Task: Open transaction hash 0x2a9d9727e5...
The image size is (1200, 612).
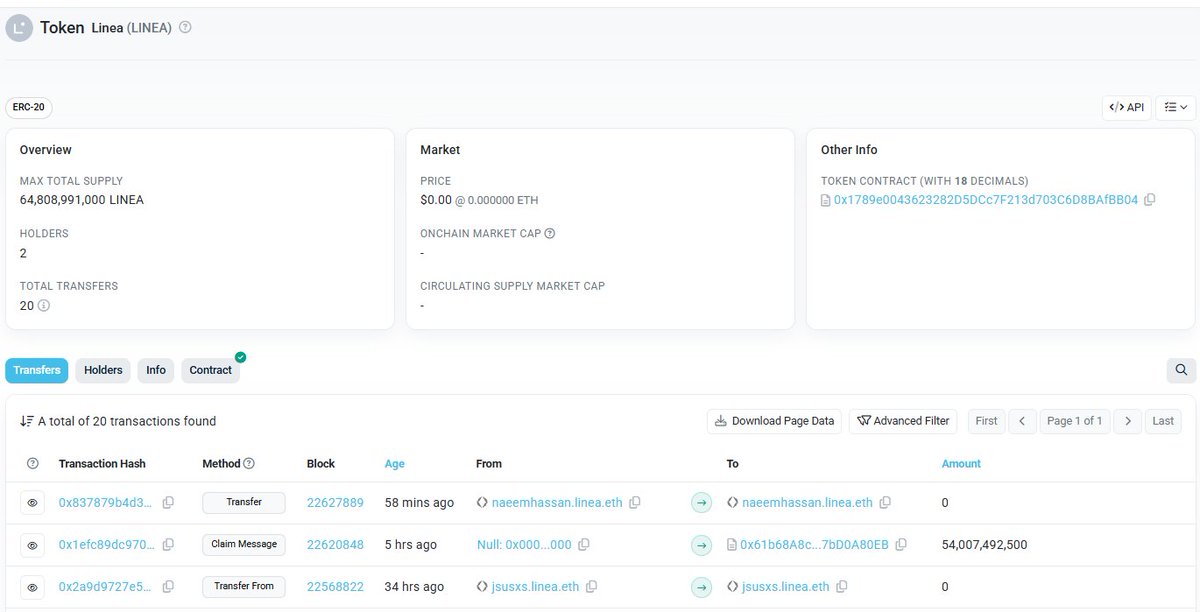Action: pos(106,587)
